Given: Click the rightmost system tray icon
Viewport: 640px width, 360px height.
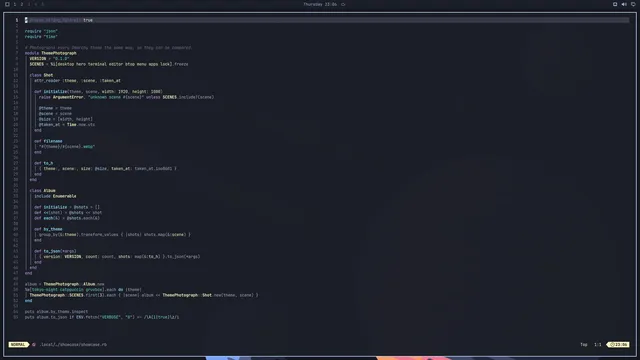Looking at the screenshot, I should 633,4.
